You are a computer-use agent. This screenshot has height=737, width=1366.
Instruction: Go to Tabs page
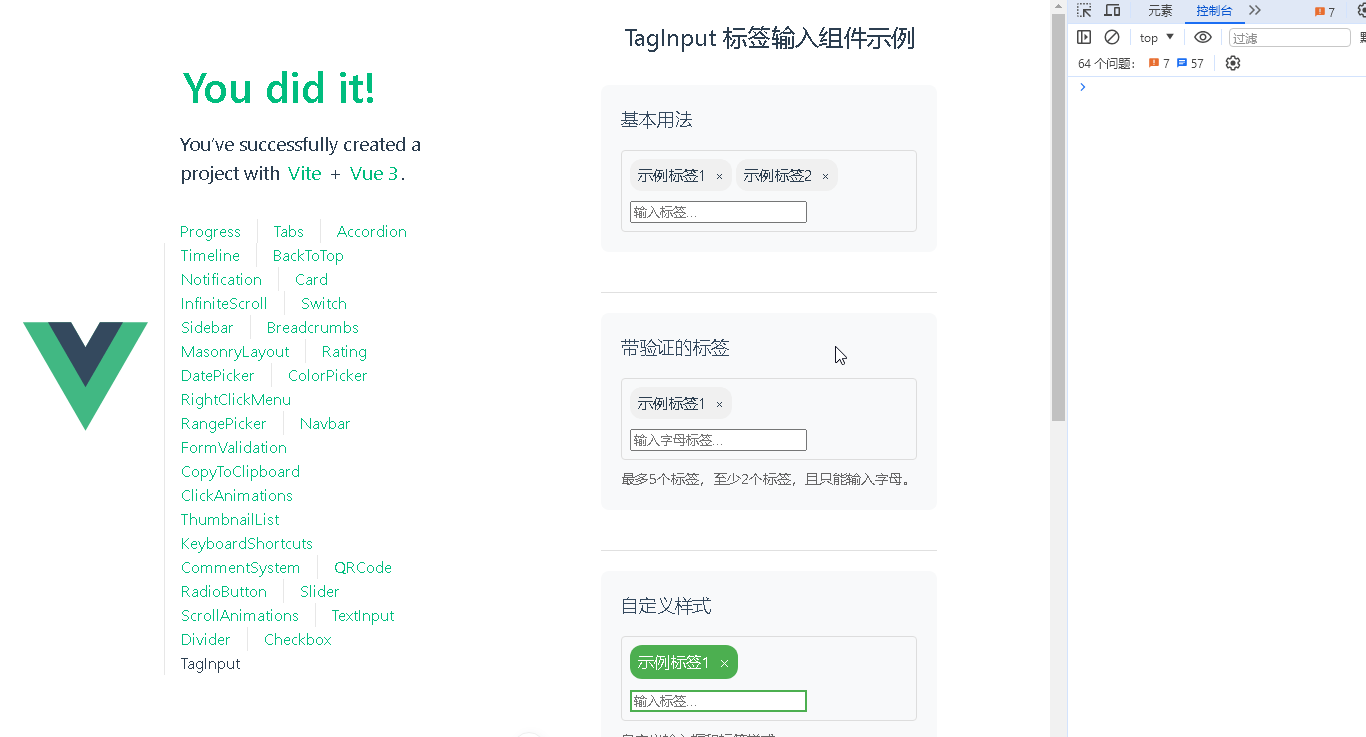tap(289, 231)
